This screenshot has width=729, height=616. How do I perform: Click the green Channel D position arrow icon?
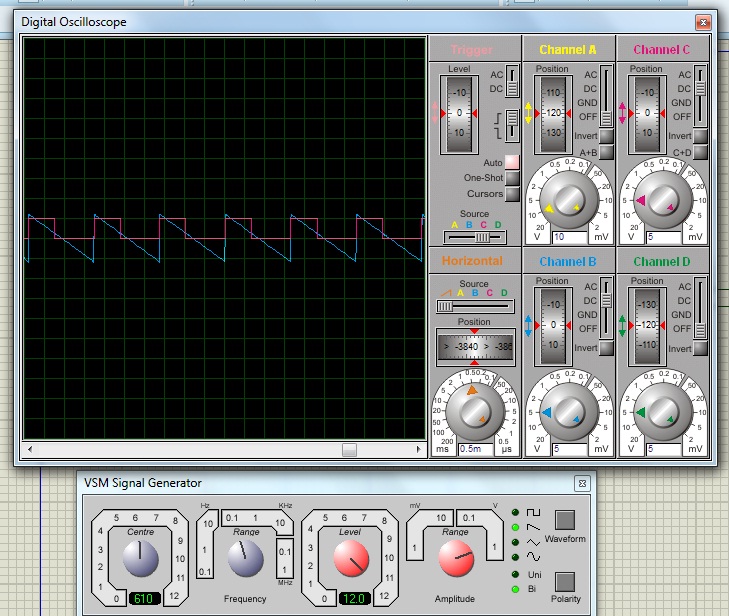pos(622,326)
